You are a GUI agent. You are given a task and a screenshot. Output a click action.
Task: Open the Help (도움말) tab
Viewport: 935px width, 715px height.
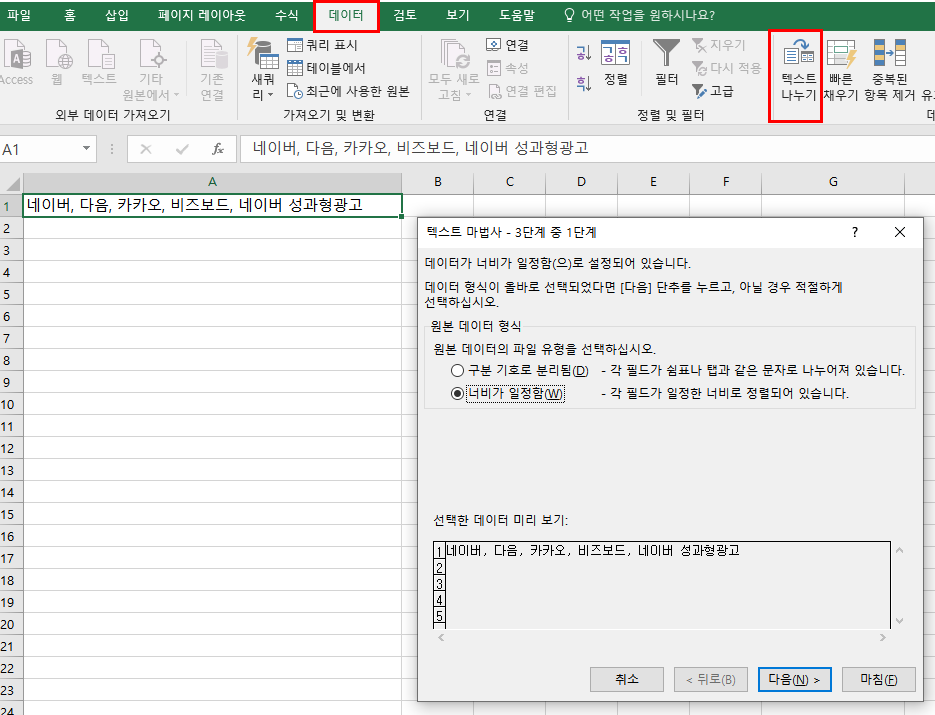516,15
